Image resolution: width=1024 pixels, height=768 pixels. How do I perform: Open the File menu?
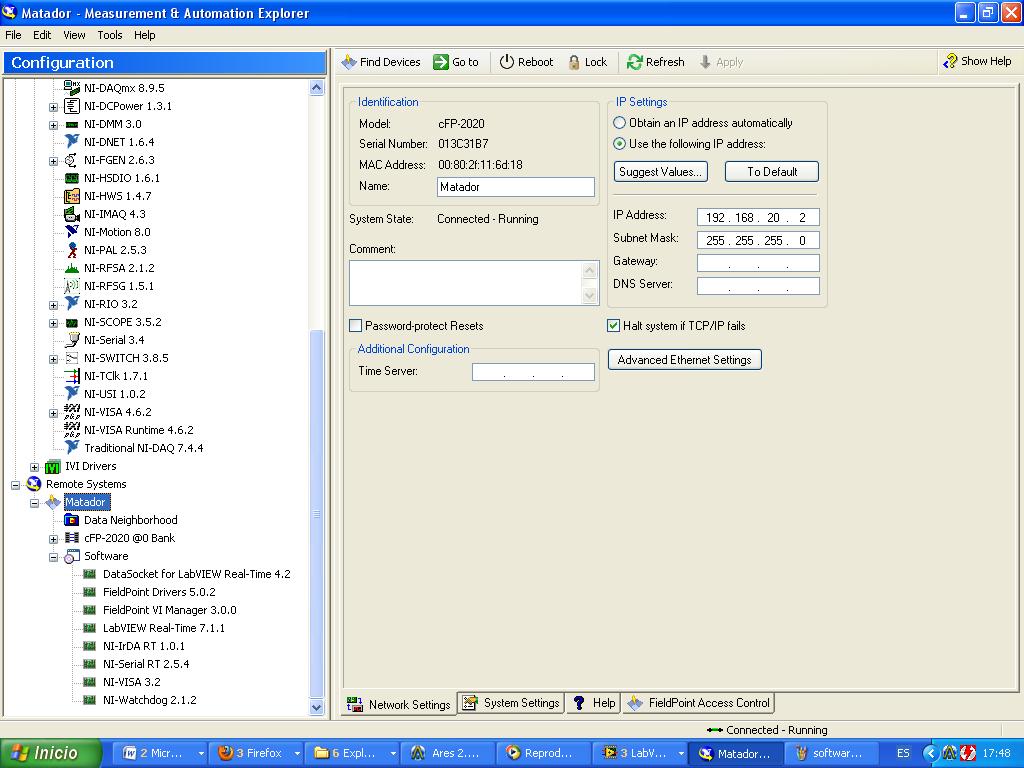[13, 35]
